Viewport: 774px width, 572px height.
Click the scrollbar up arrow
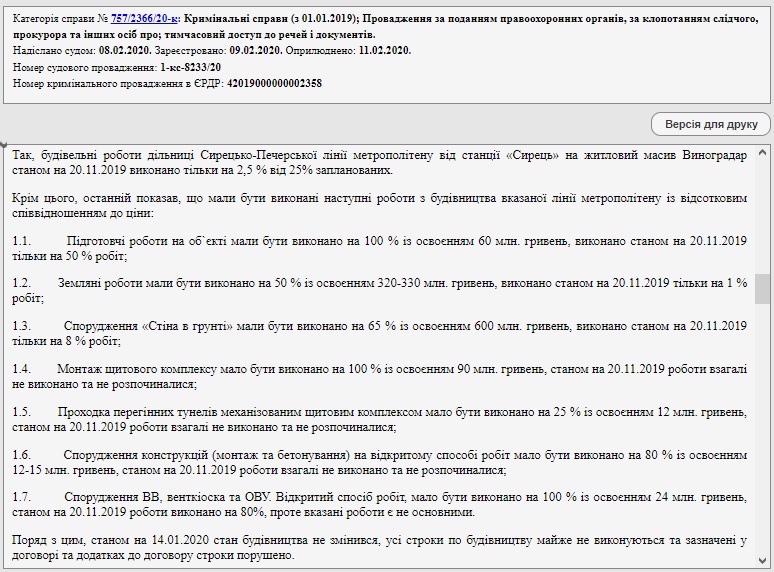(764, 153)
